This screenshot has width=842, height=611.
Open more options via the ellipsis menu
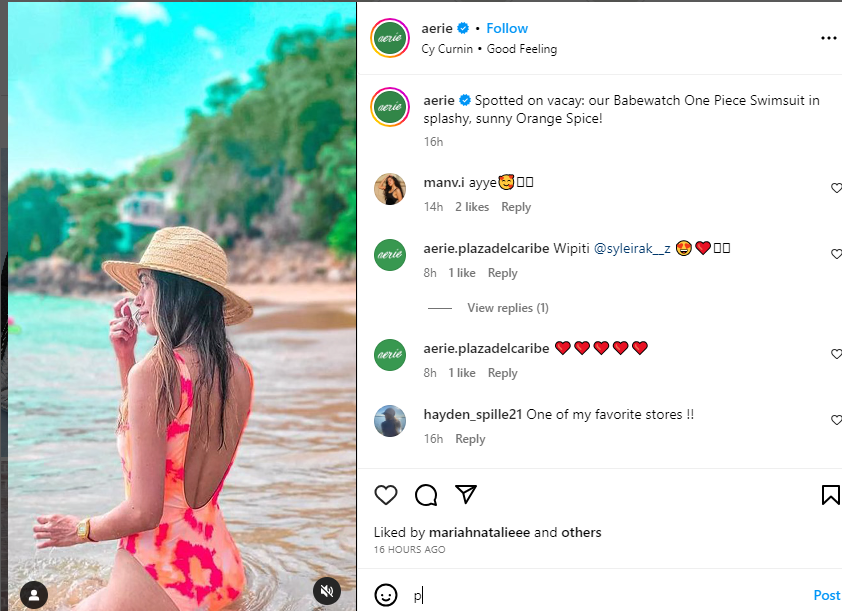[828, 37]
